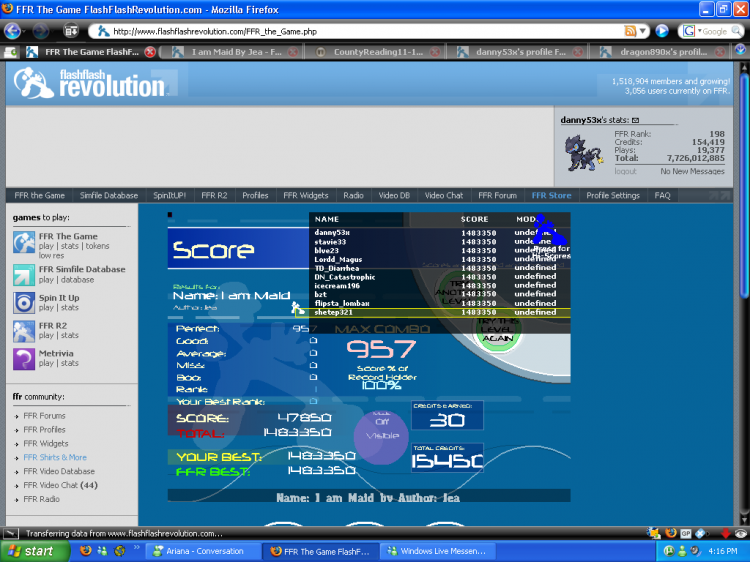Close the CountyReading11-1 tab
The image size is (750, 562).
(x=435, y=52)
